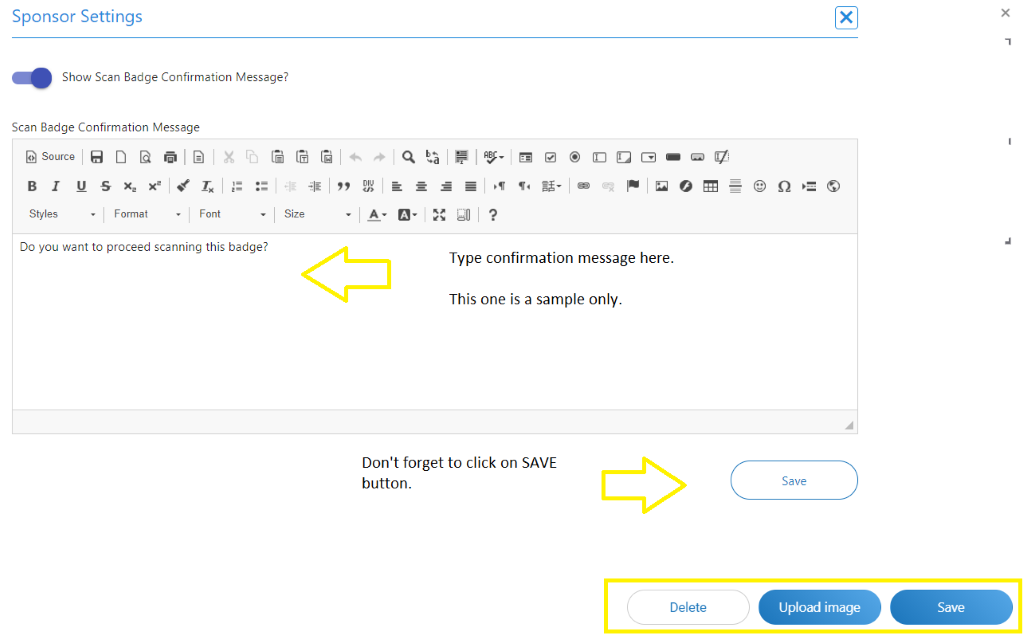Insert an image with the image icon
Screen dimensions: 1024x636
(x=661, y=186)
